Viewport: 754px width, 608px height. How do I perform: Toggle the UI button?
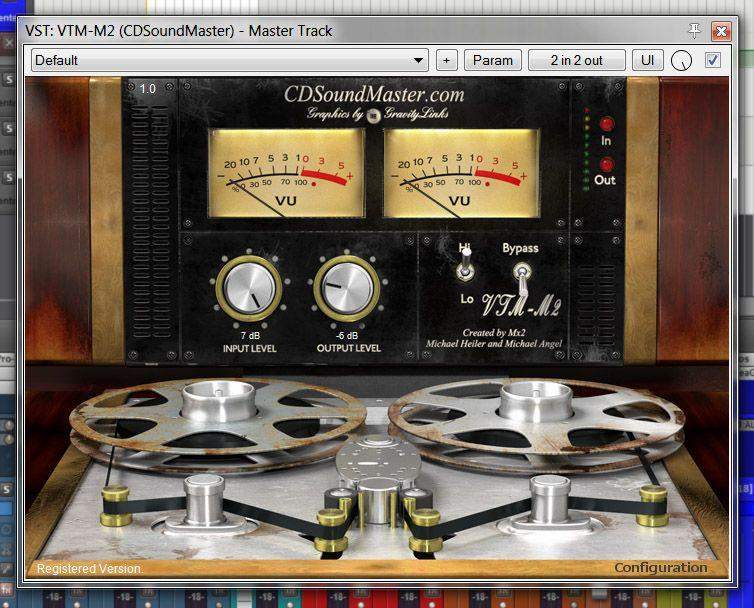pos(647,61)
